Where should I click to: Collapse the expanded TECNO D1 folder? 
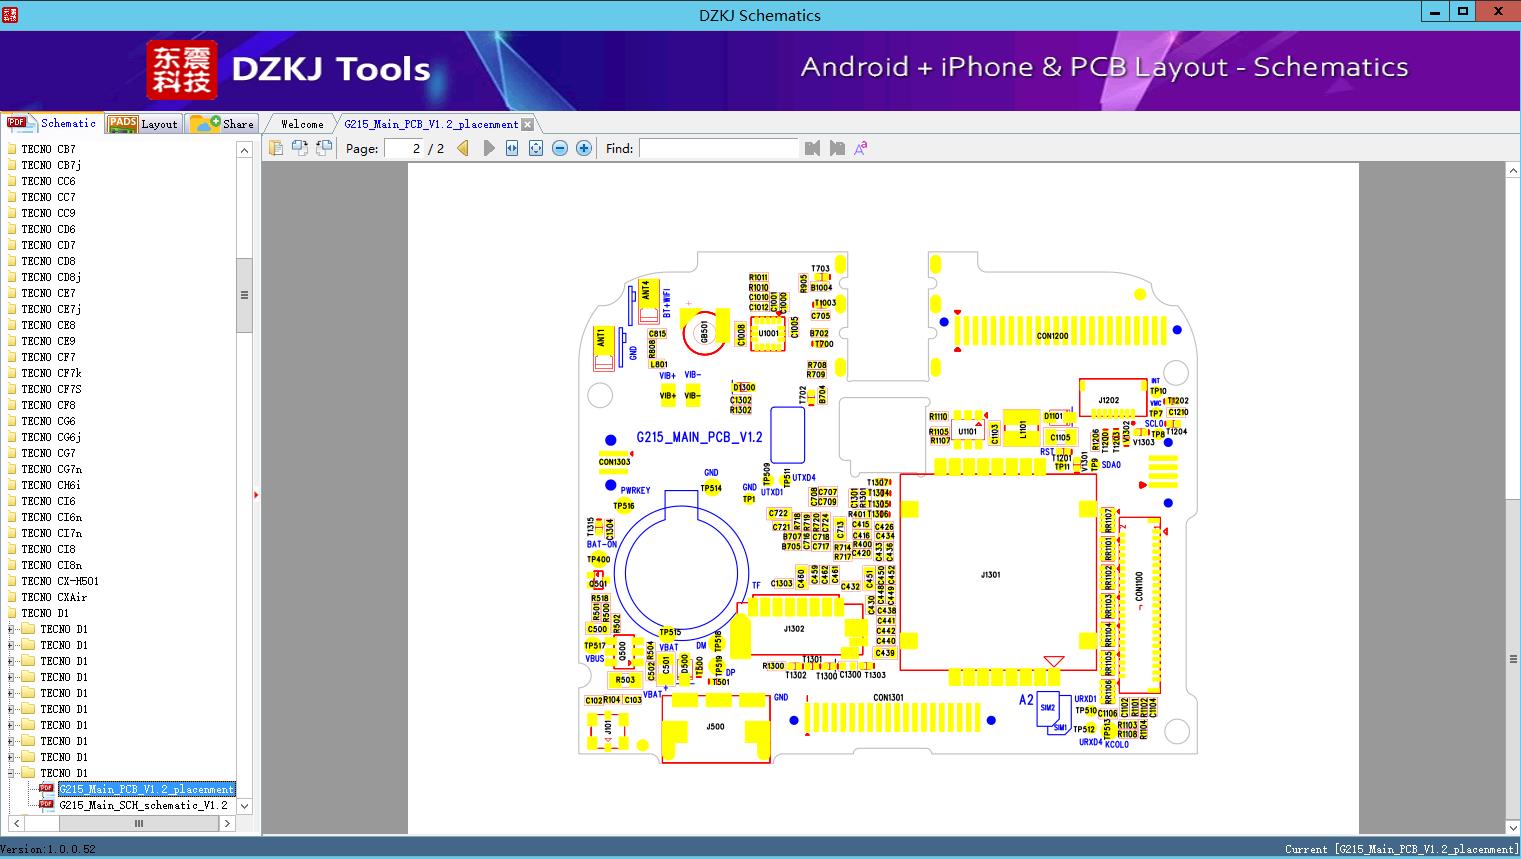11,773
